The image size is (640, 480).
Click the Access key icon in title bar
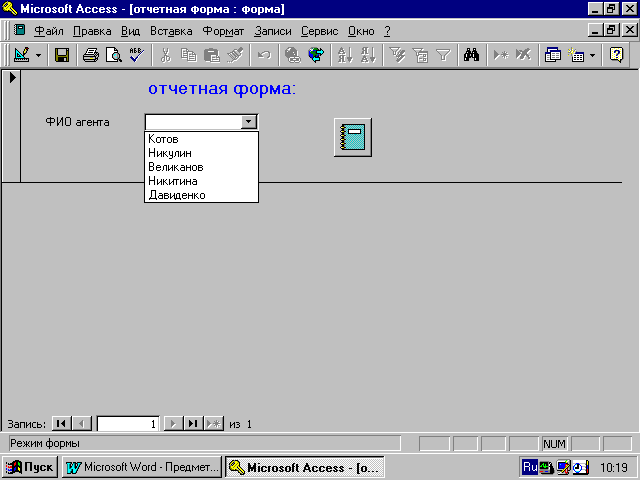[x=10, y=8]
